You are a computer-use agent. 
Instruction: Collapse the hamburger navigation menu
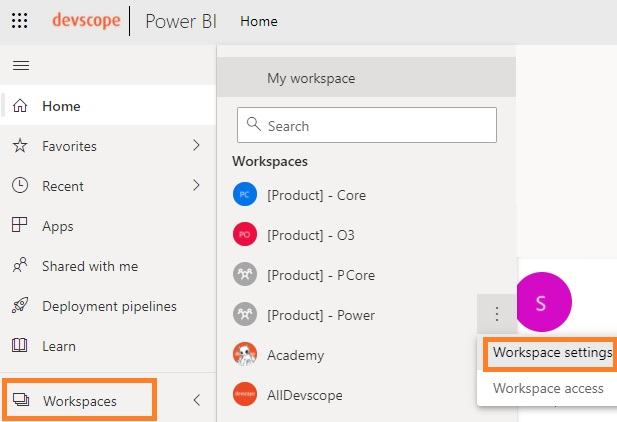pyautogui.click(x=20, y=65)
